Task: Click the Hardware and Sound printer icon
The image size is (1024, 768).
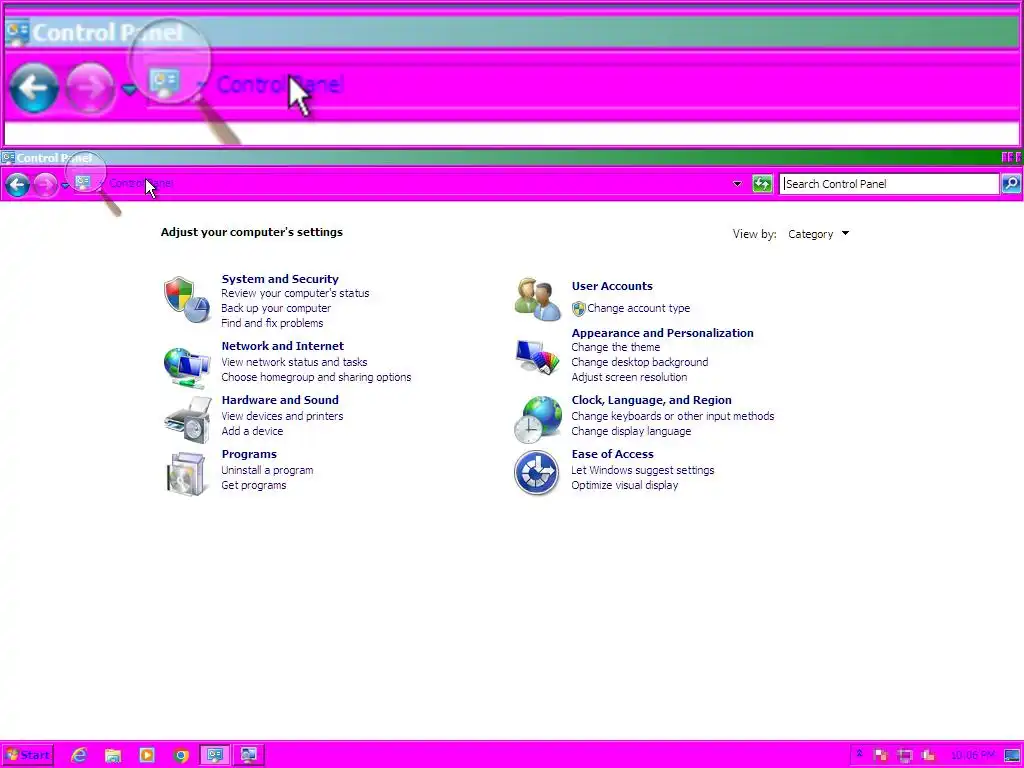Action: (187, 420)
